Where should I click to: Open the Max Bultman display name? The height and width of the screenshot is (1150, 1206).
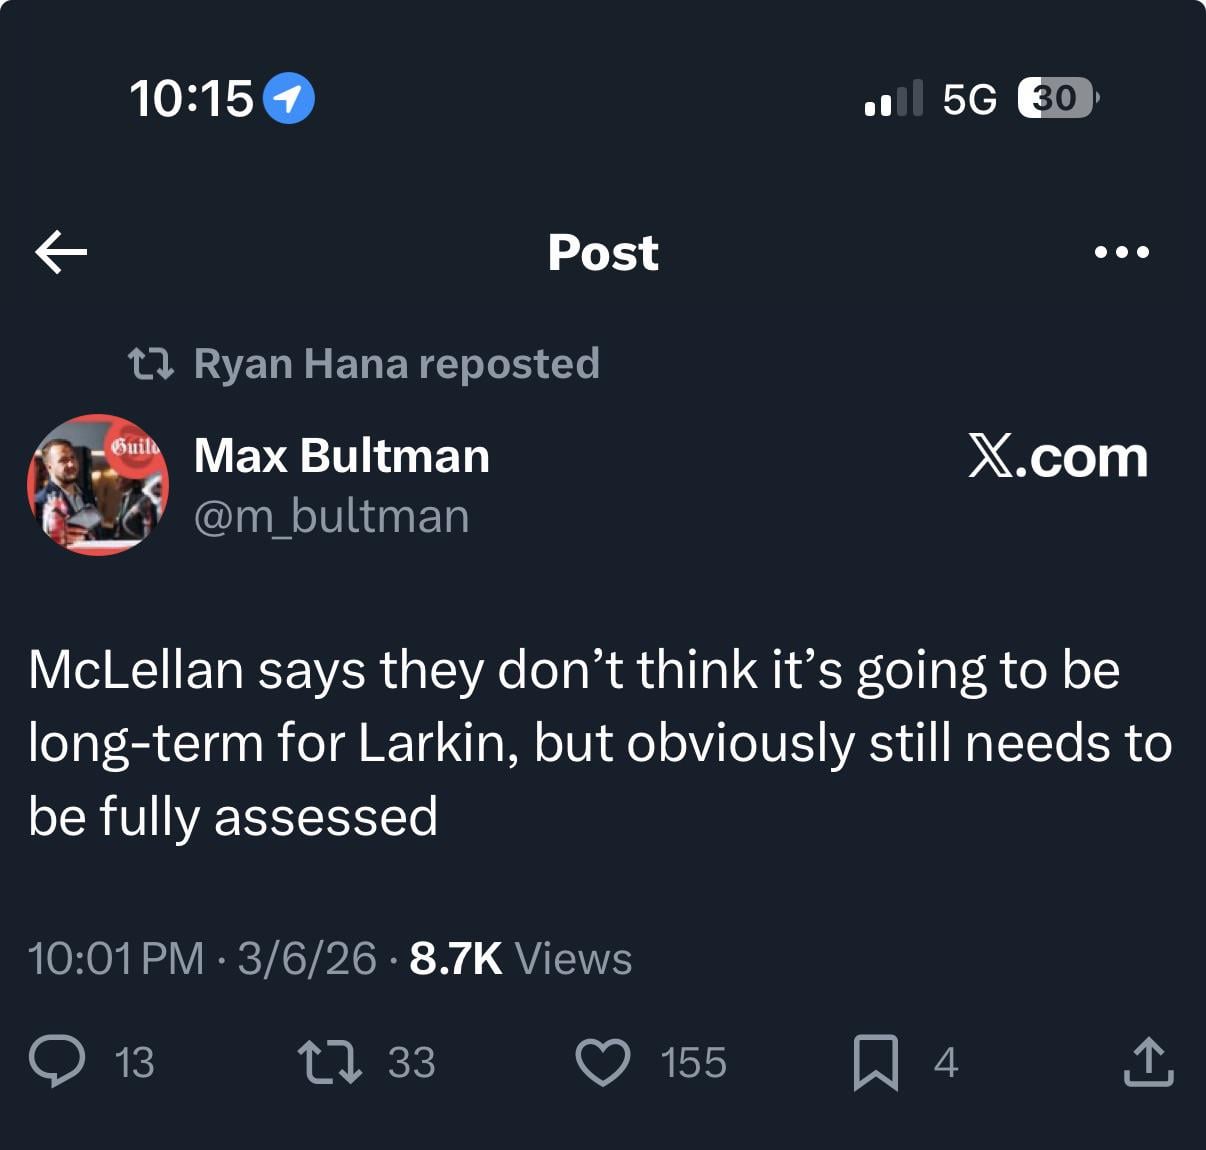(342, 456)
